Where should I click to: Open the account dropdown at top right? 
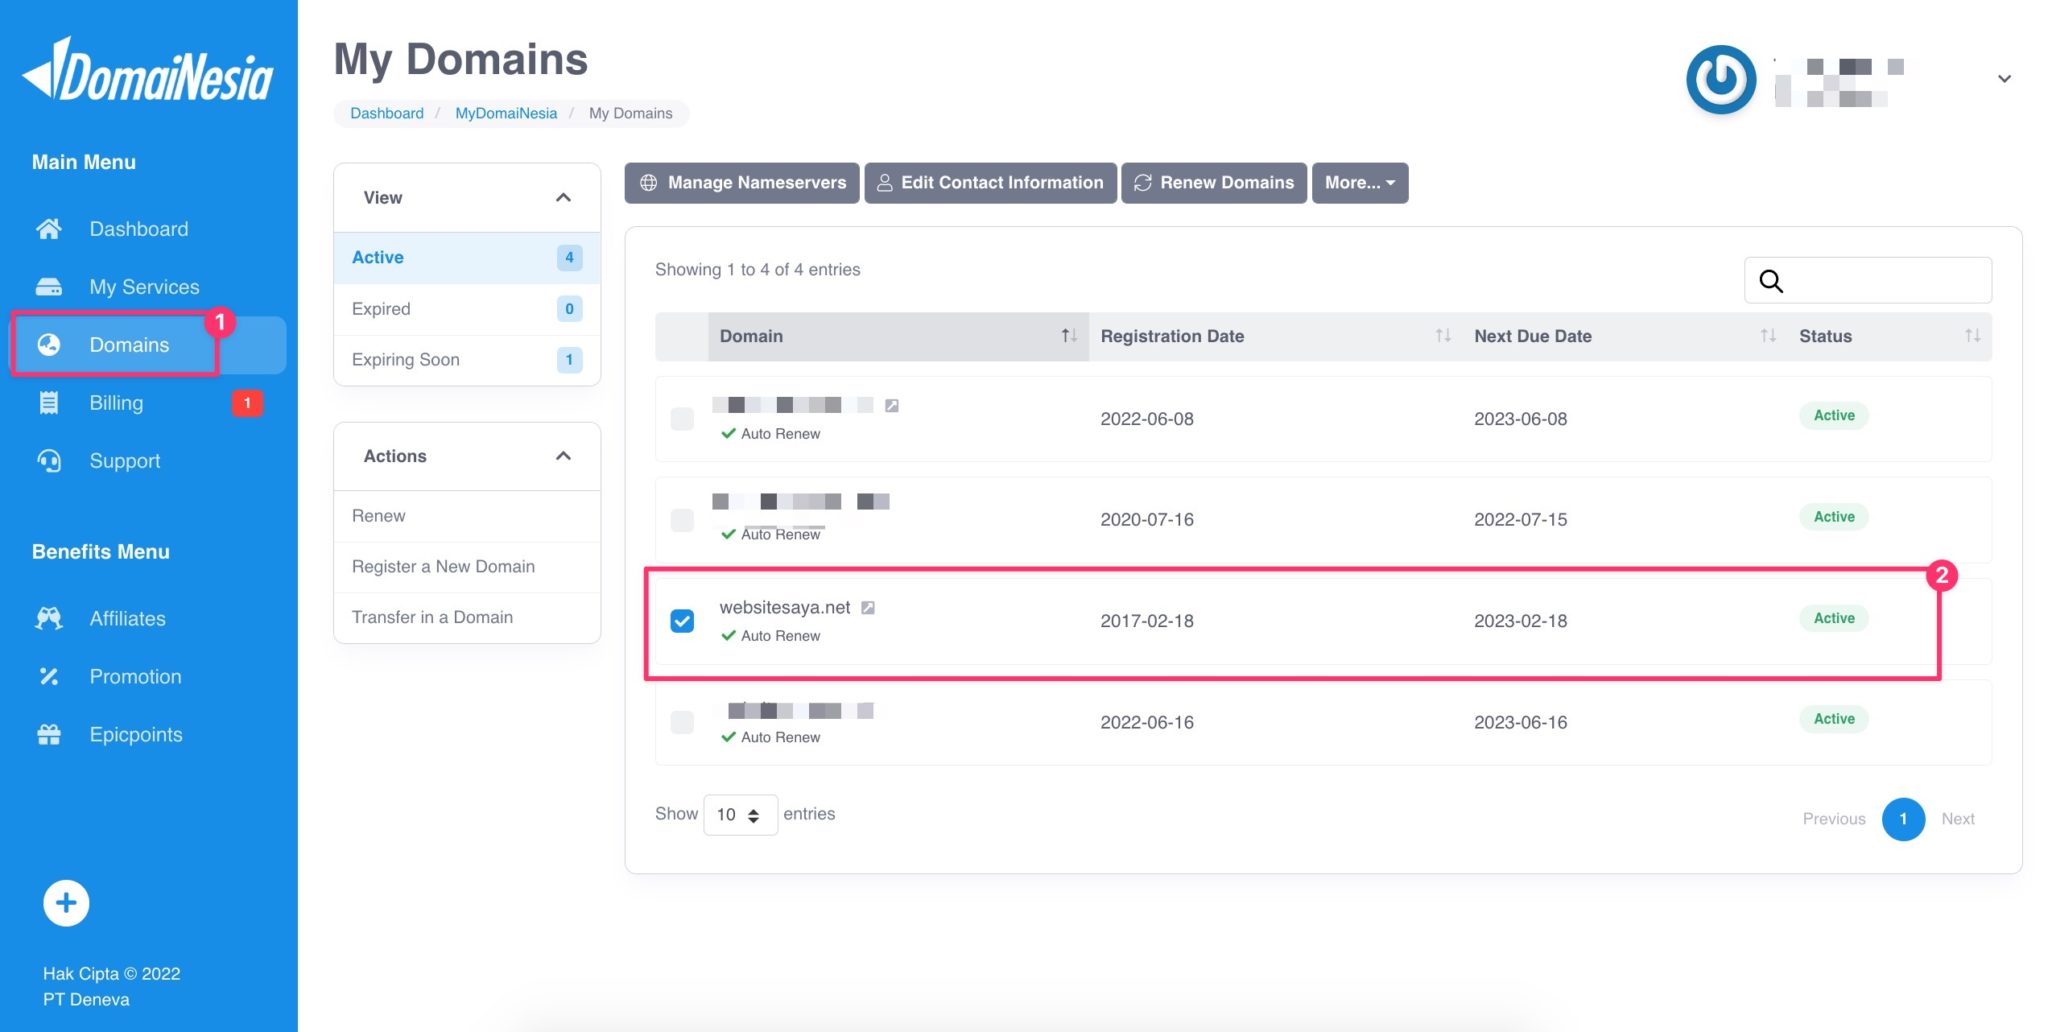[2004, 78]
